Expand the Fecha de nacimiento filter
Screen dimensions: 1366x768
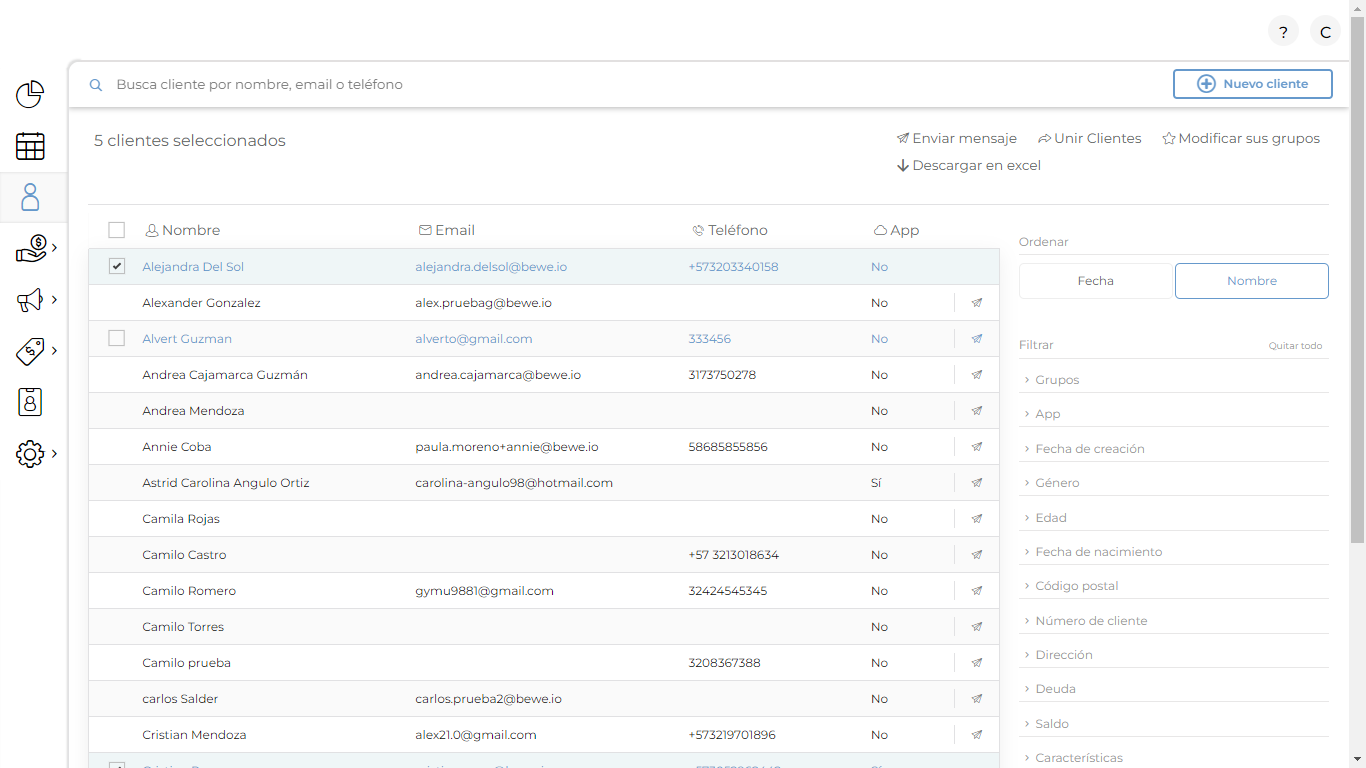(x=1173, y=552)
